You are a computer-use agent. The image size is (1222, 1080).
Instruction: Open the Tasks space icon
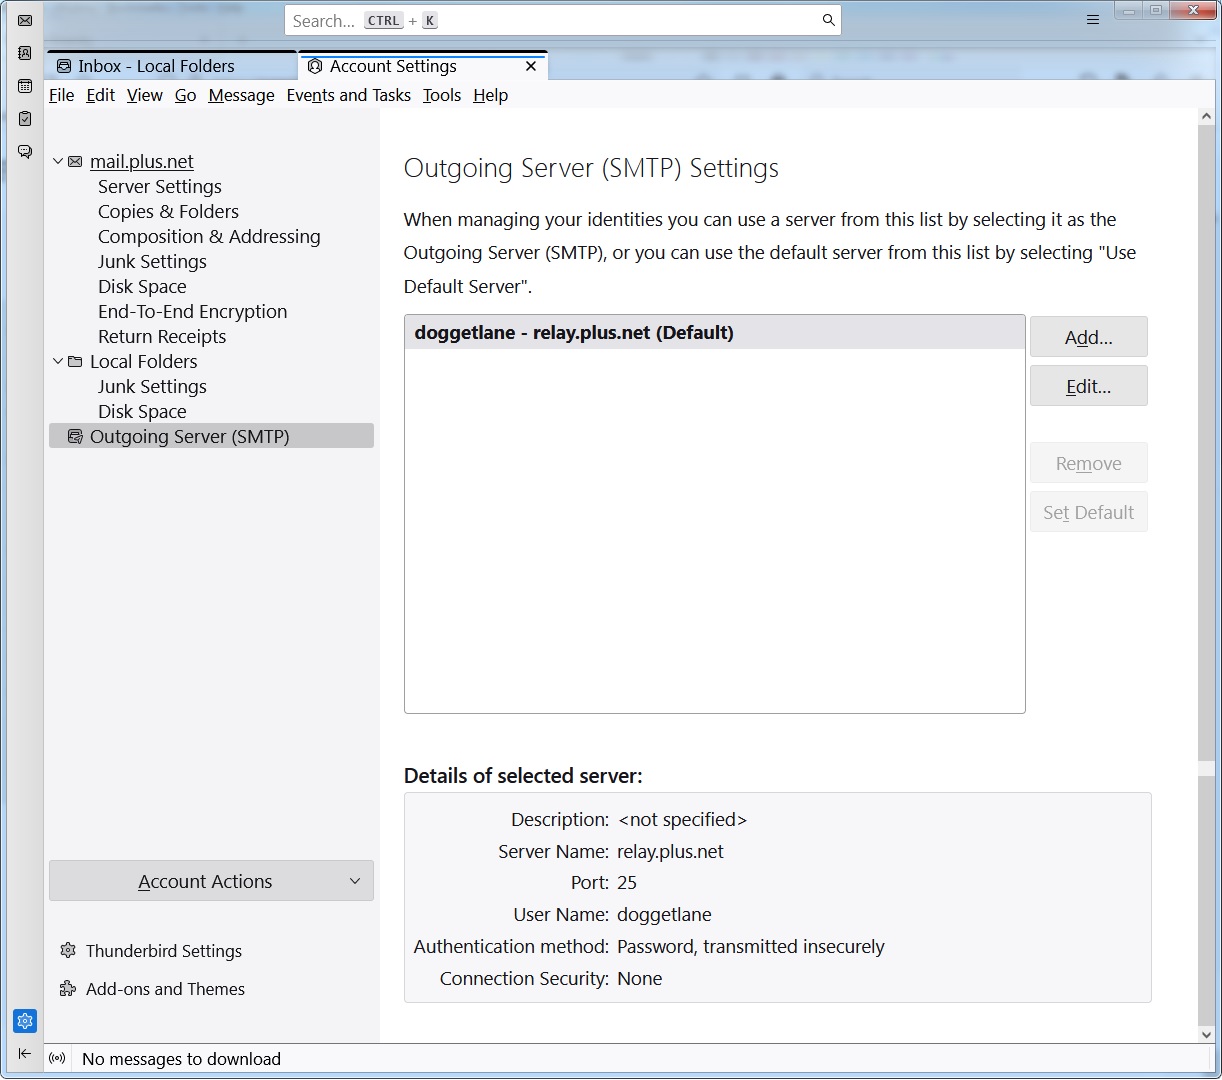coord(25,119)
